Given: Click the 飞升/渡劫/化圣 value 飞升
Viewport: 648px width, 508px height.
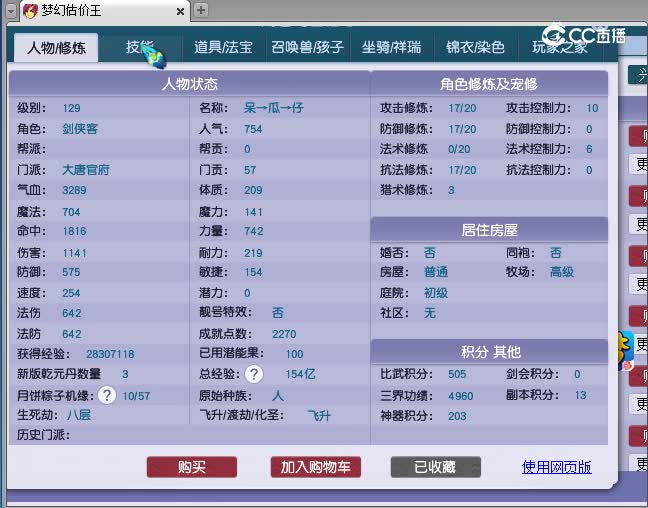Looking at the screenshot, I should pyautogui.click(x=319, y=415).
